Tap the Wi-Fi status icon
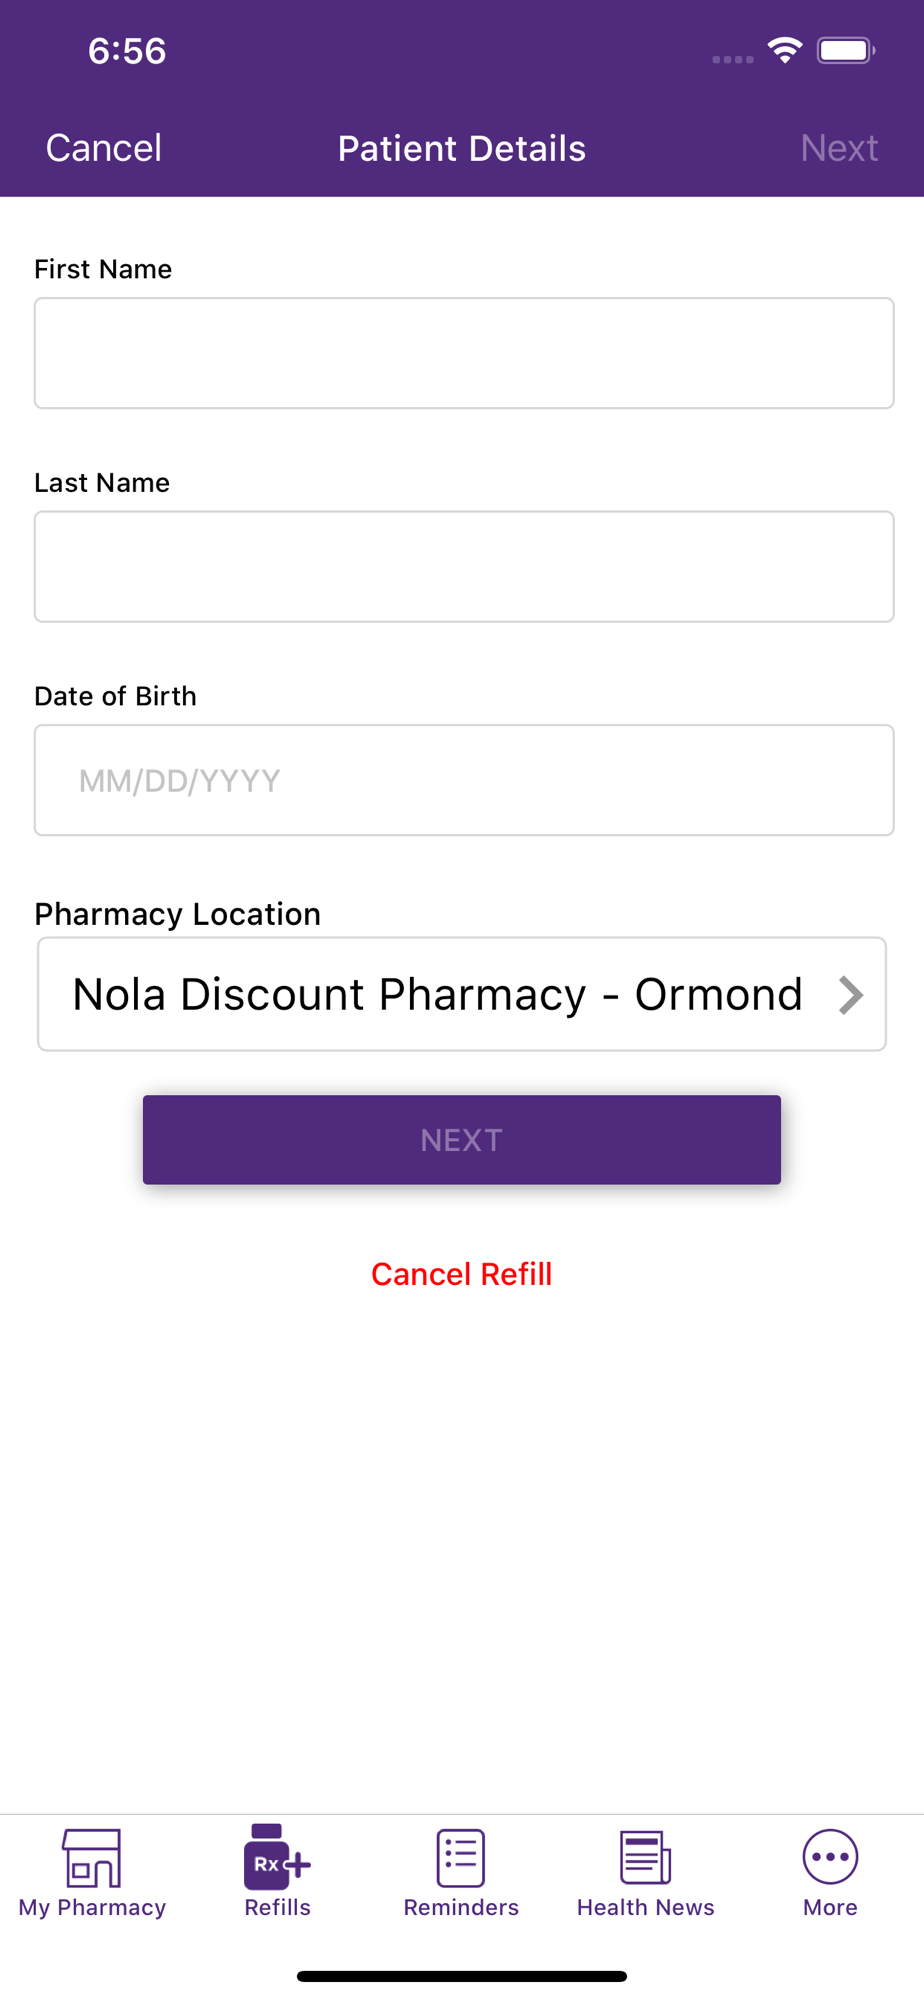 (785, 50)
